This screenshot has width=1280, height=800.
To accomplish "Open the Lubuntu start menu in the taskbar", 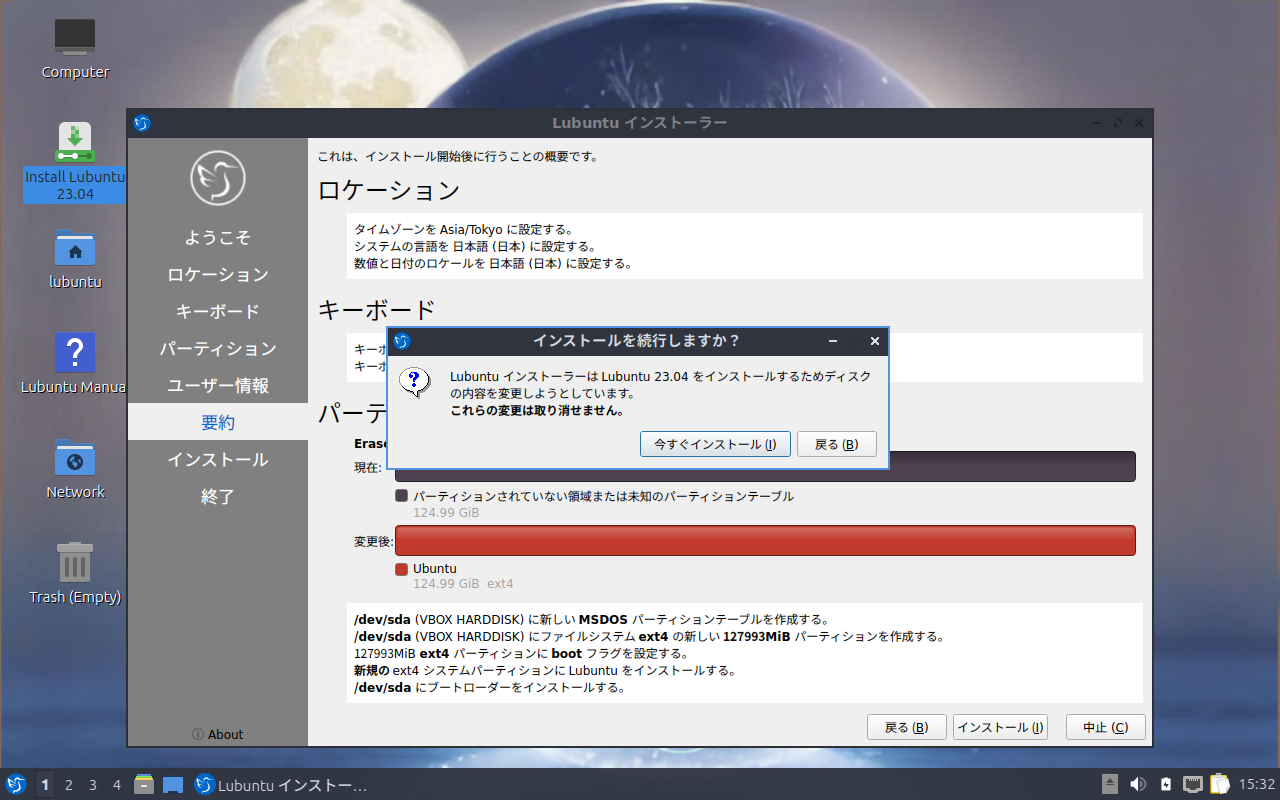I will coord(16,785).
